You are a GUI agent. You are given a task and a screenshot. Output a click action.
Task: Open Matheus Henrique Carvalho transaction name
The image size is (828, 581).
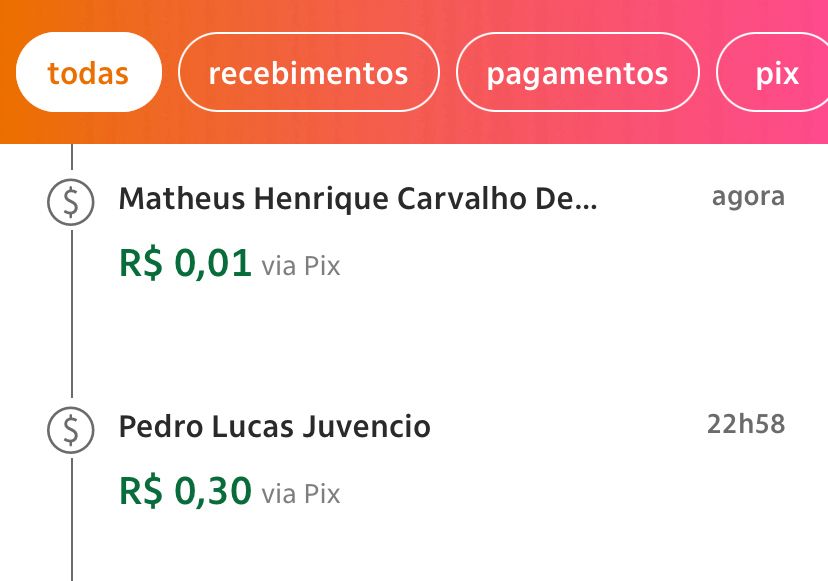pyautogui.click(x=357, y=199)
